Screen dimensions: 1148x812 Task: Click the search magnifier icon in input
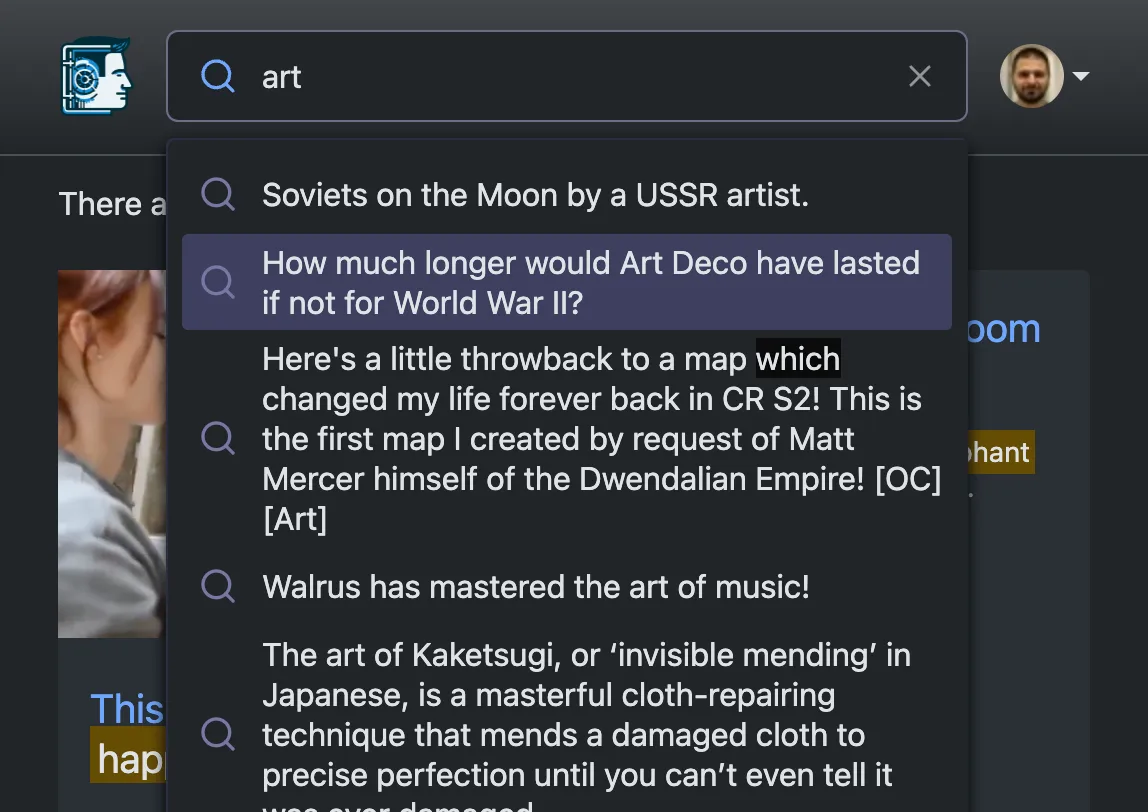pos(218,76)
